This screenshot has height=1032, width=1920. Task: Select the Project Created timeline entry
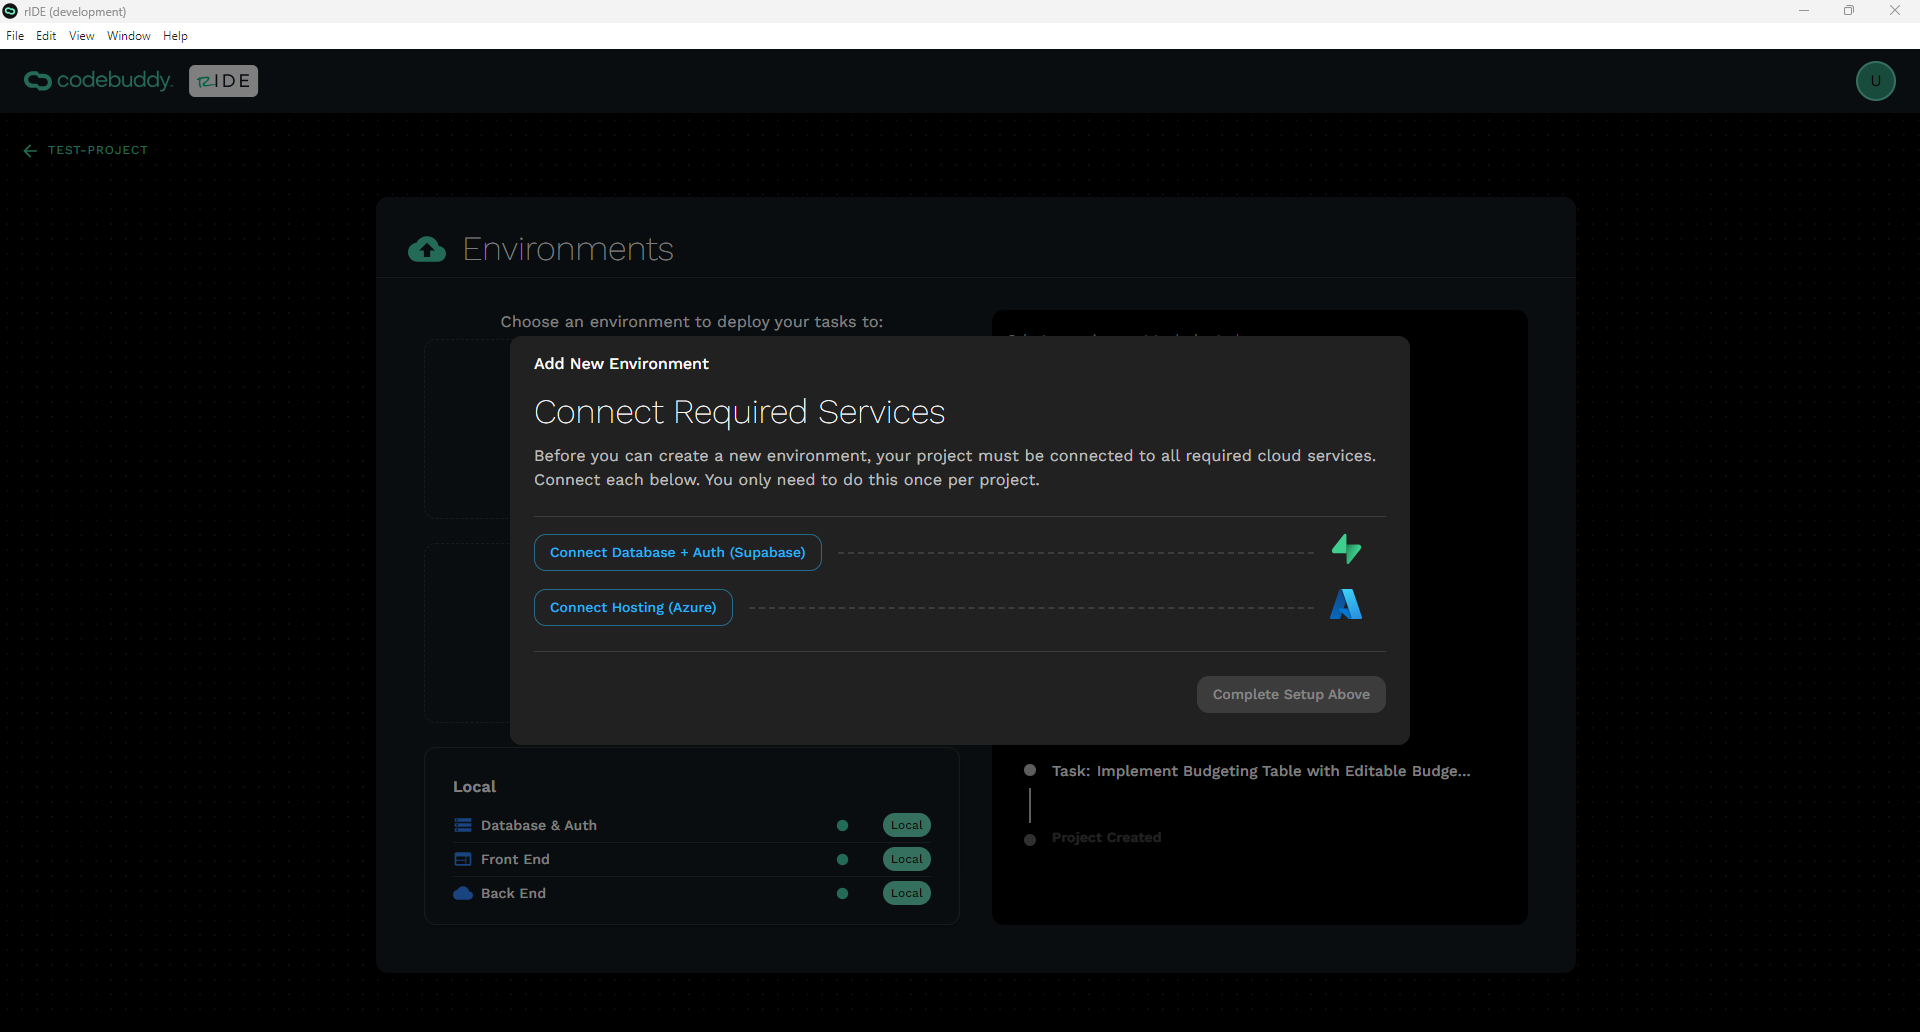1106,838
